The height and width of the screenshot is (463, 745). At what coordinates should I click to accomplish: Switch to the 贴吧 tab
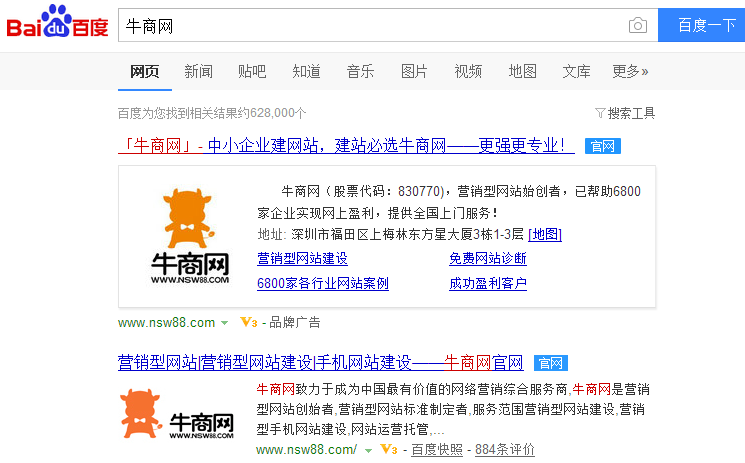(252, 71)
